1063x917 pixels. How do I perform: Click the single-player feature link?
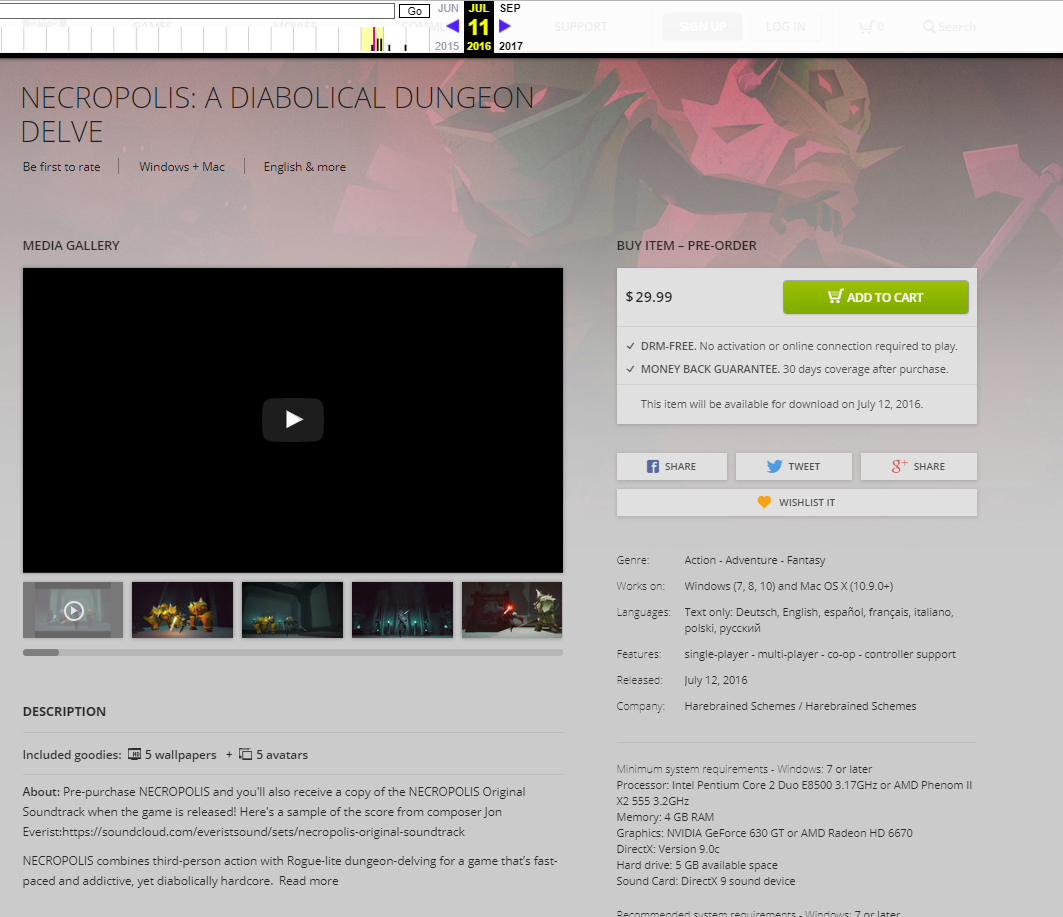coord(716,654)
